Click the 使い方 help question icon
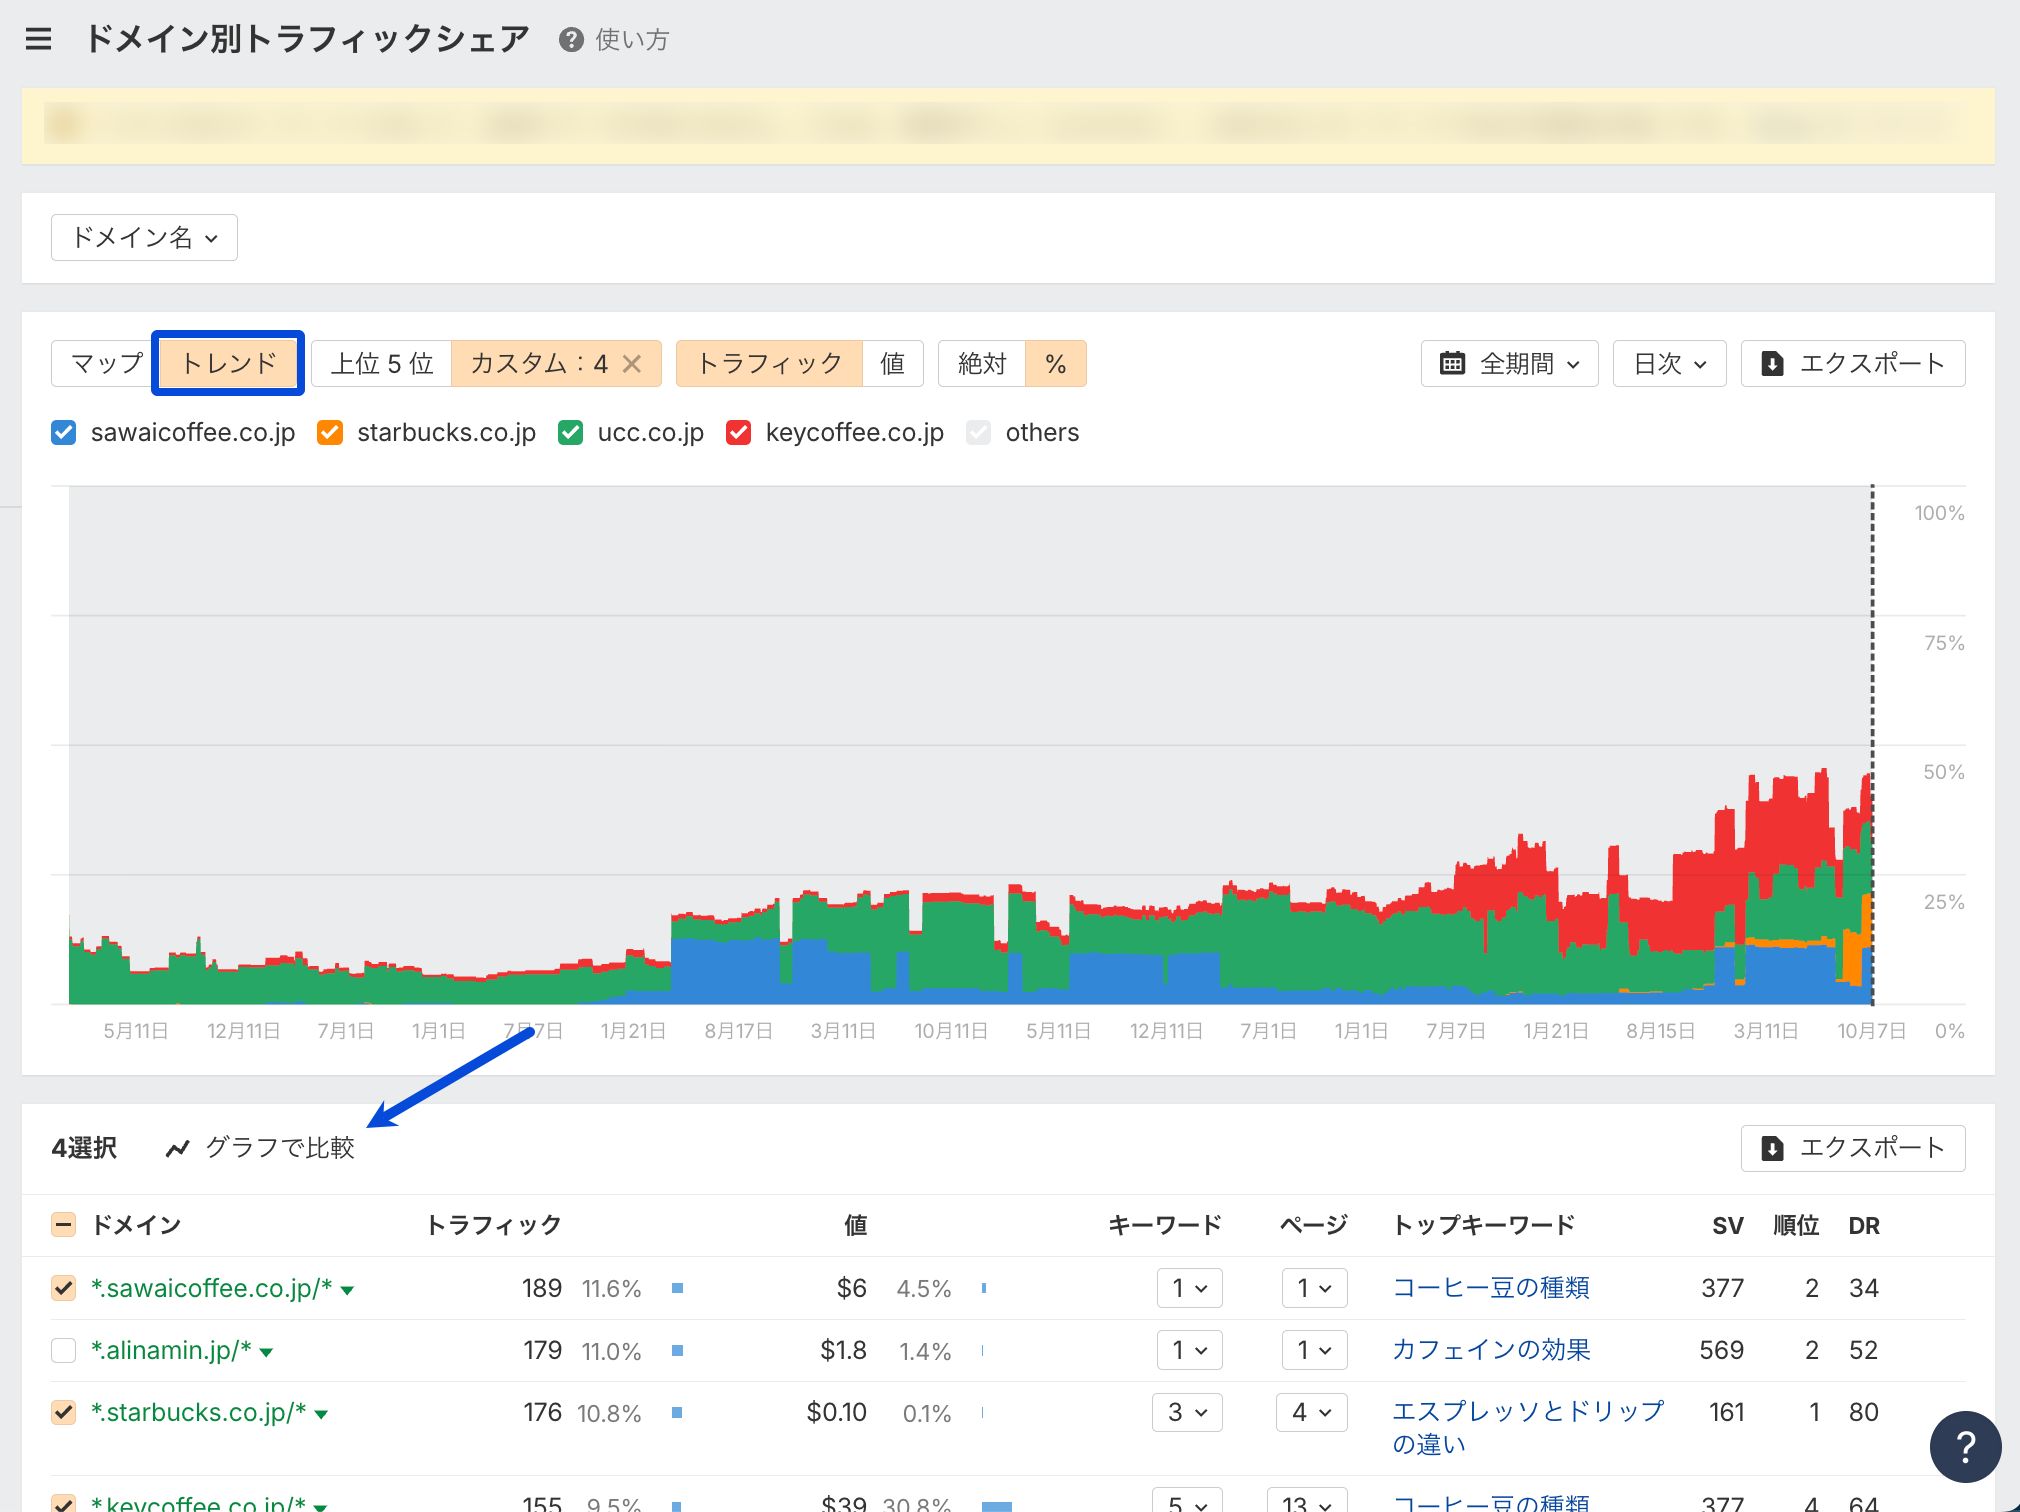This screenshot has width=2020, height=1512. (571, 40)
